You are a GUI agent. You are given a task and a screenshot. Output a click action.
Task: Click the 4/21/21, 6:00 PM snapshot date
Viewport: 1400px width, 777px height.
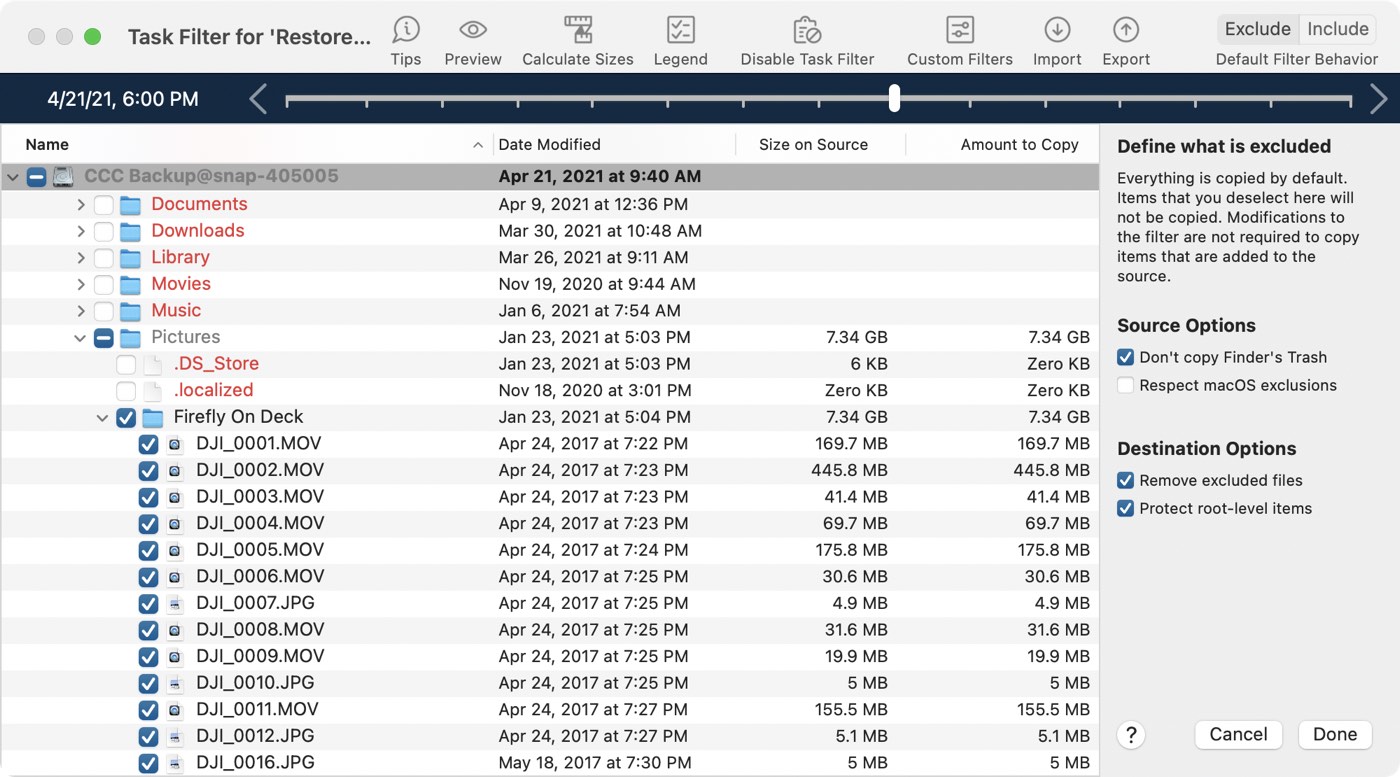tap(123, 99)
